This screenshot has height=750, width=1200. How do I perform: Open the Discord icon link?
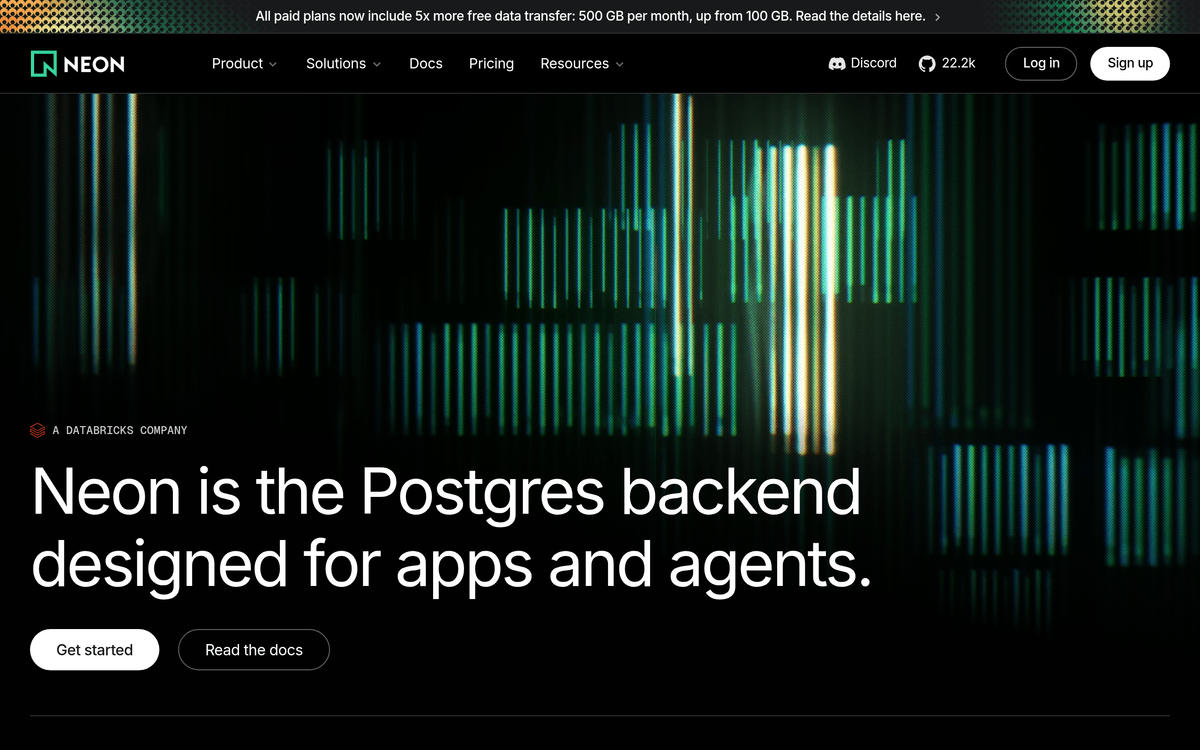click(x=837, y=63)
